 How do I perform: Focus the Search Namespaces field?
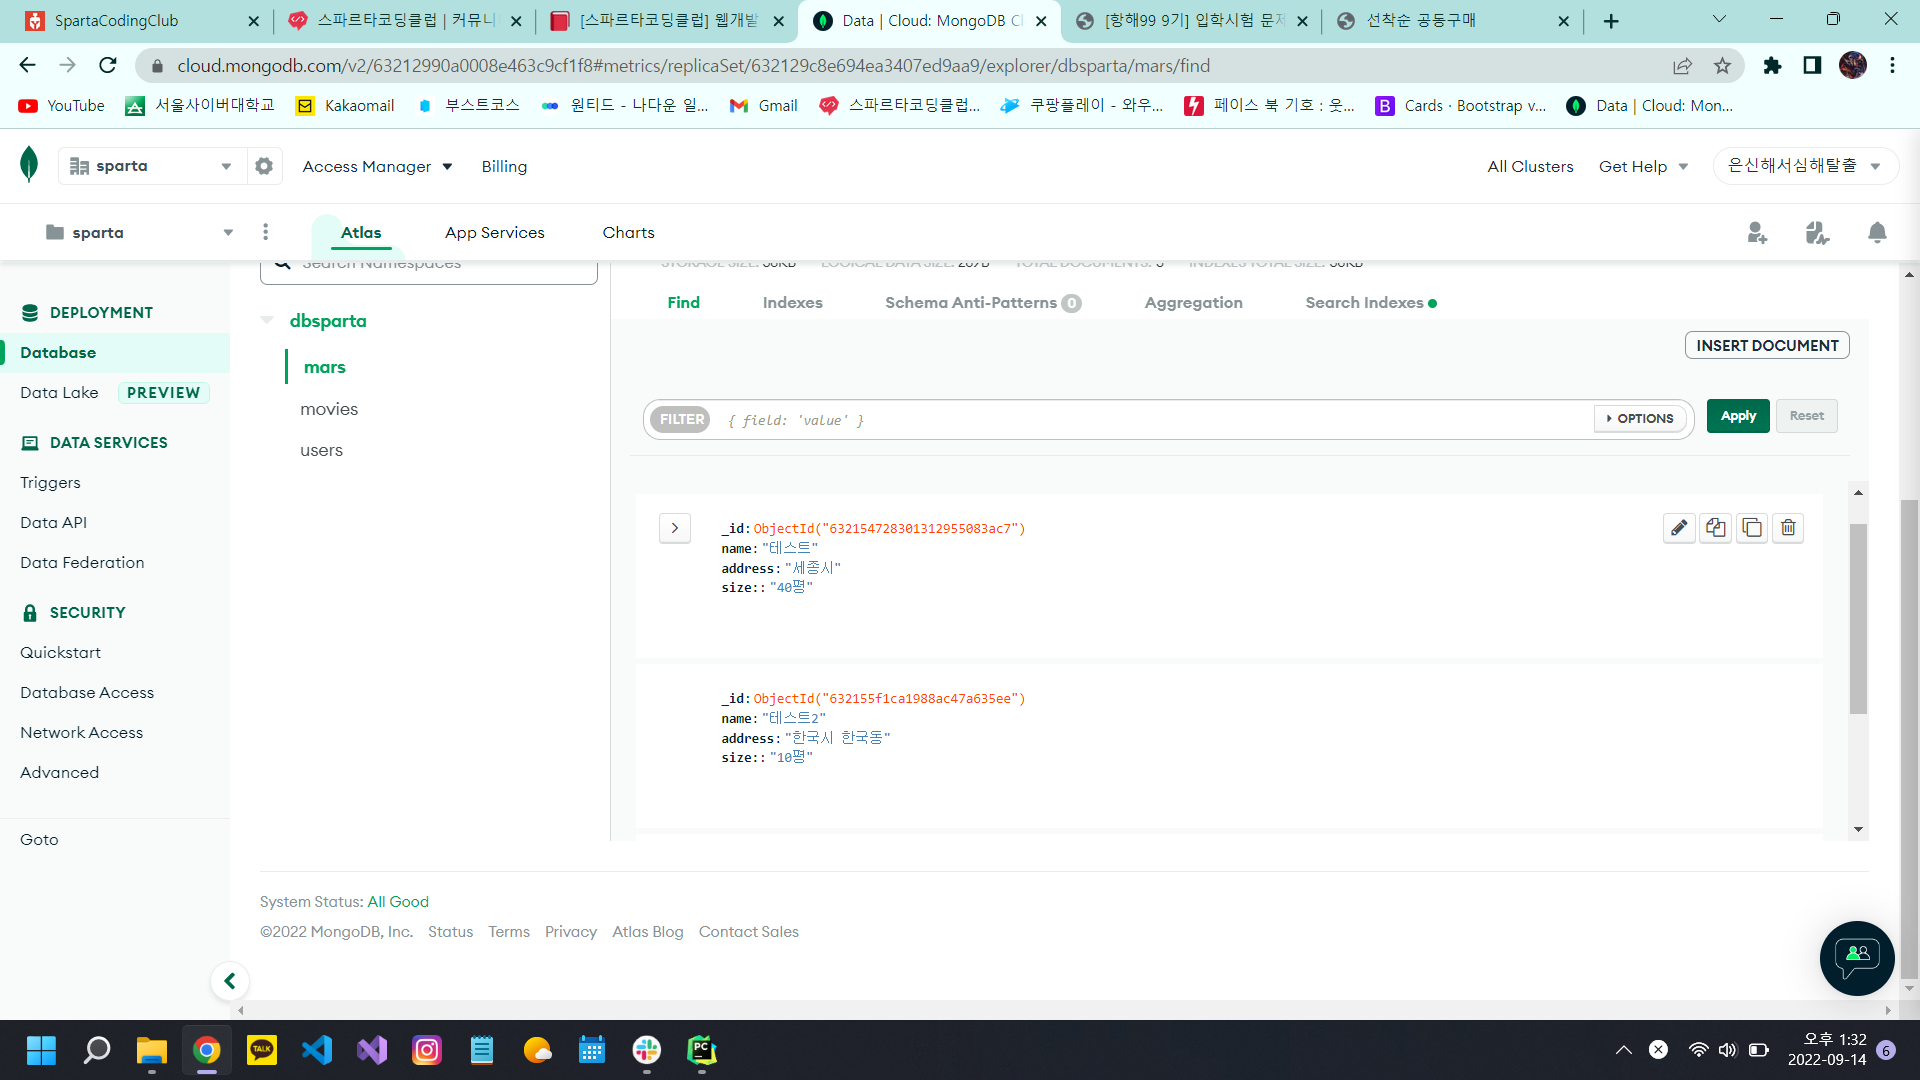pos(429,271)
